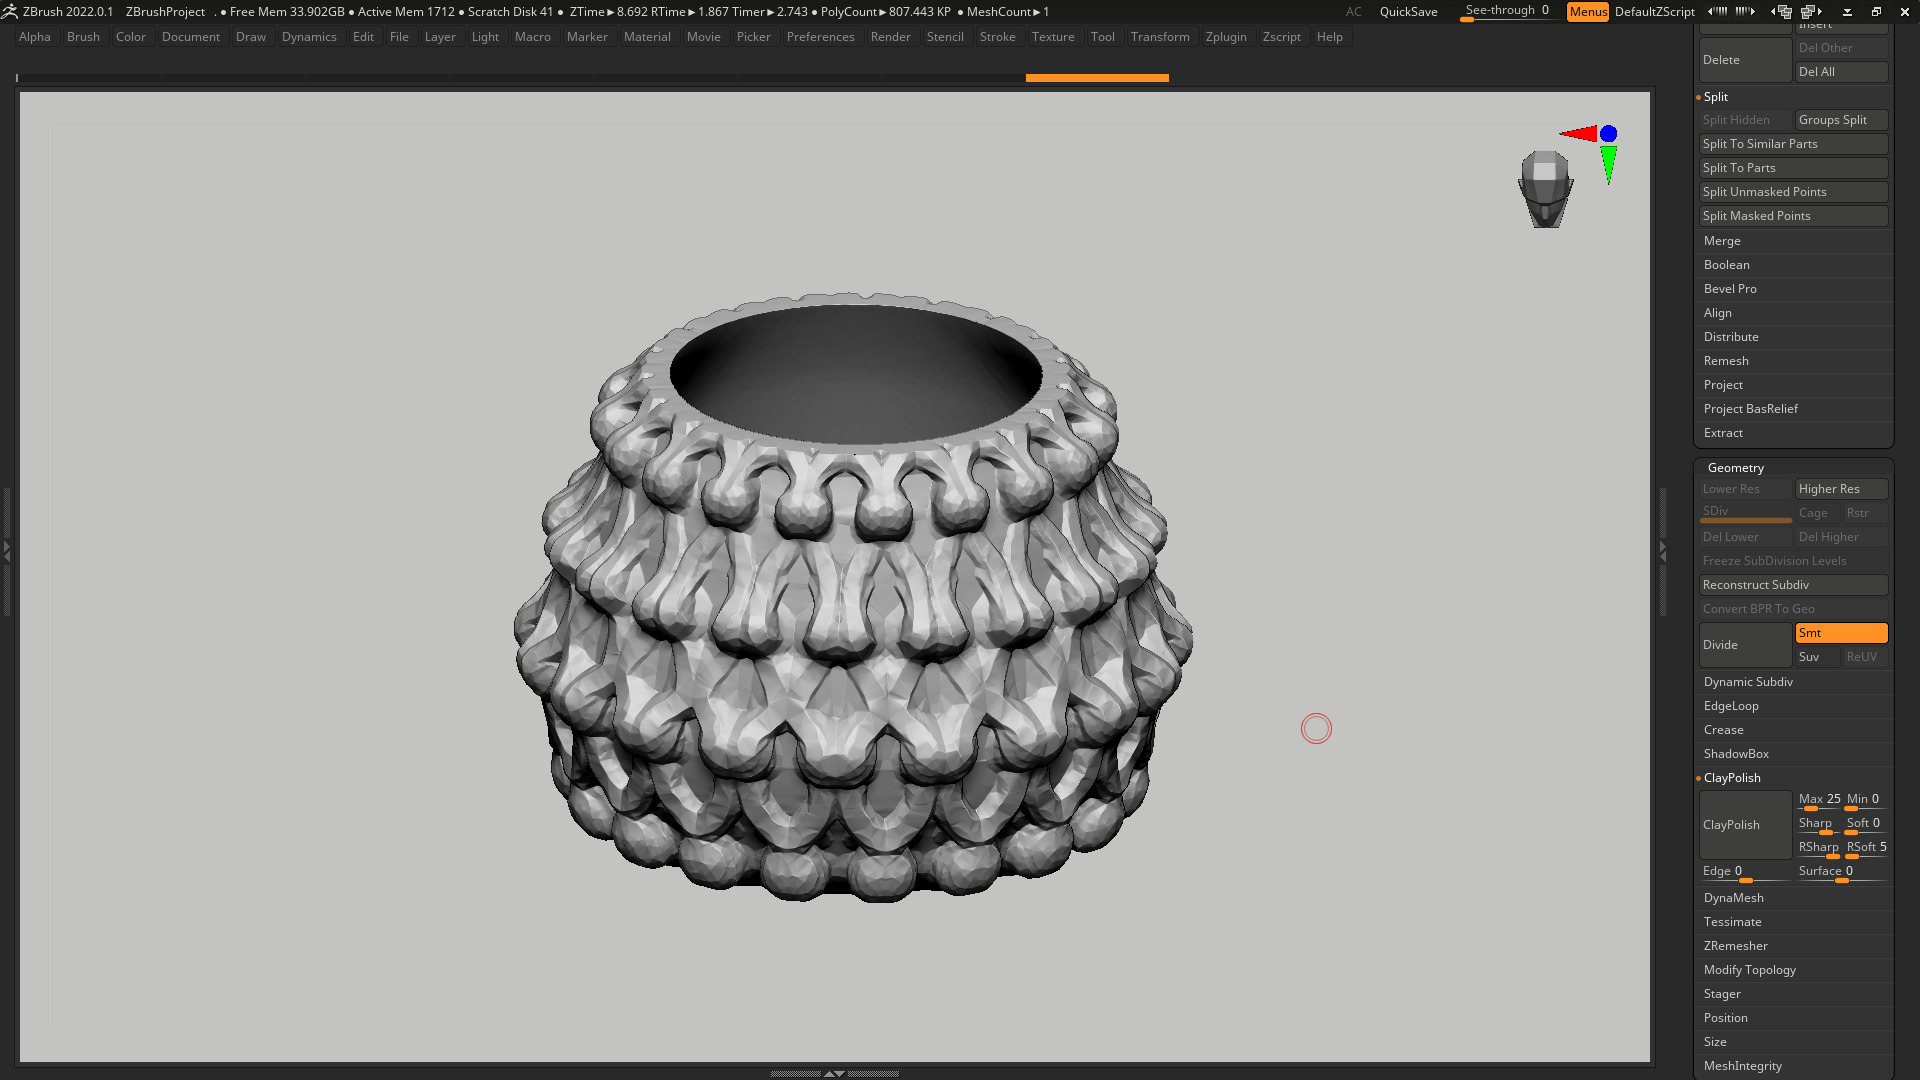Click the restore window icon

1876,12
